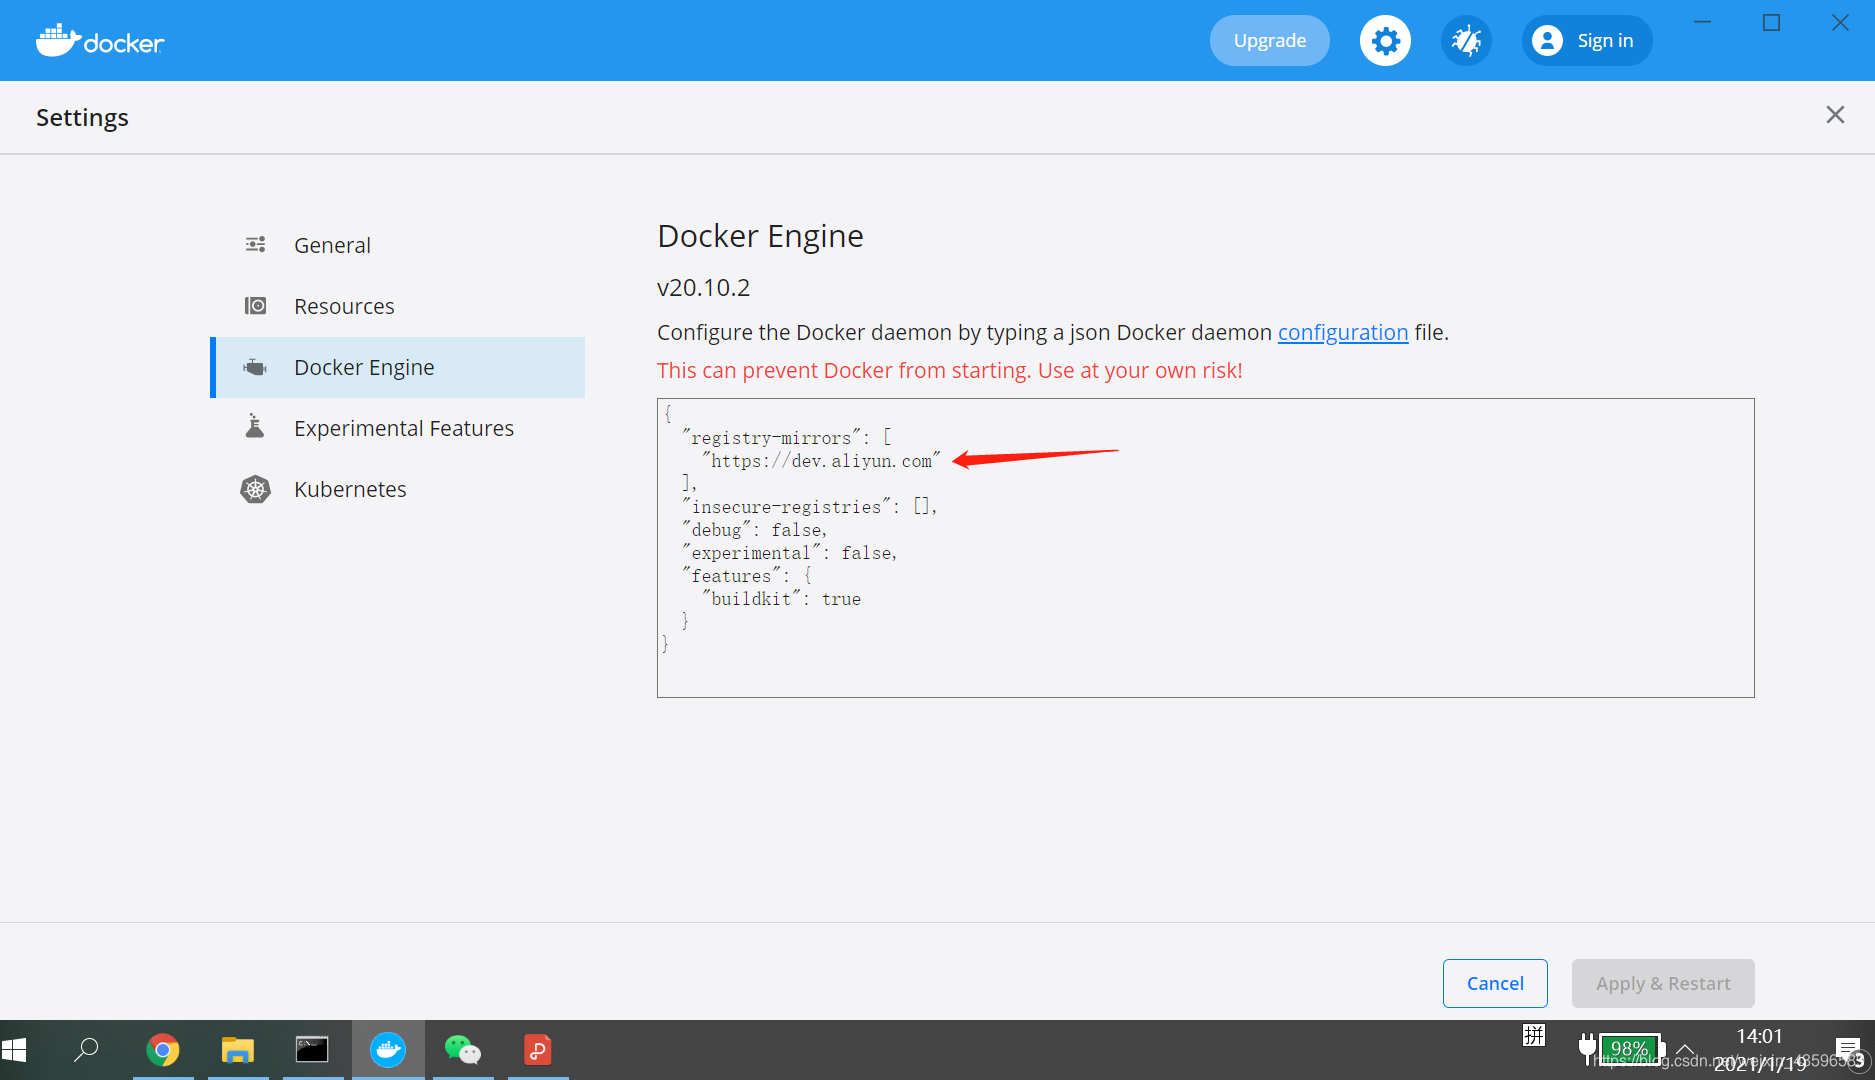
Task: Open settings via the gear icon
Action: [1385, 41]
